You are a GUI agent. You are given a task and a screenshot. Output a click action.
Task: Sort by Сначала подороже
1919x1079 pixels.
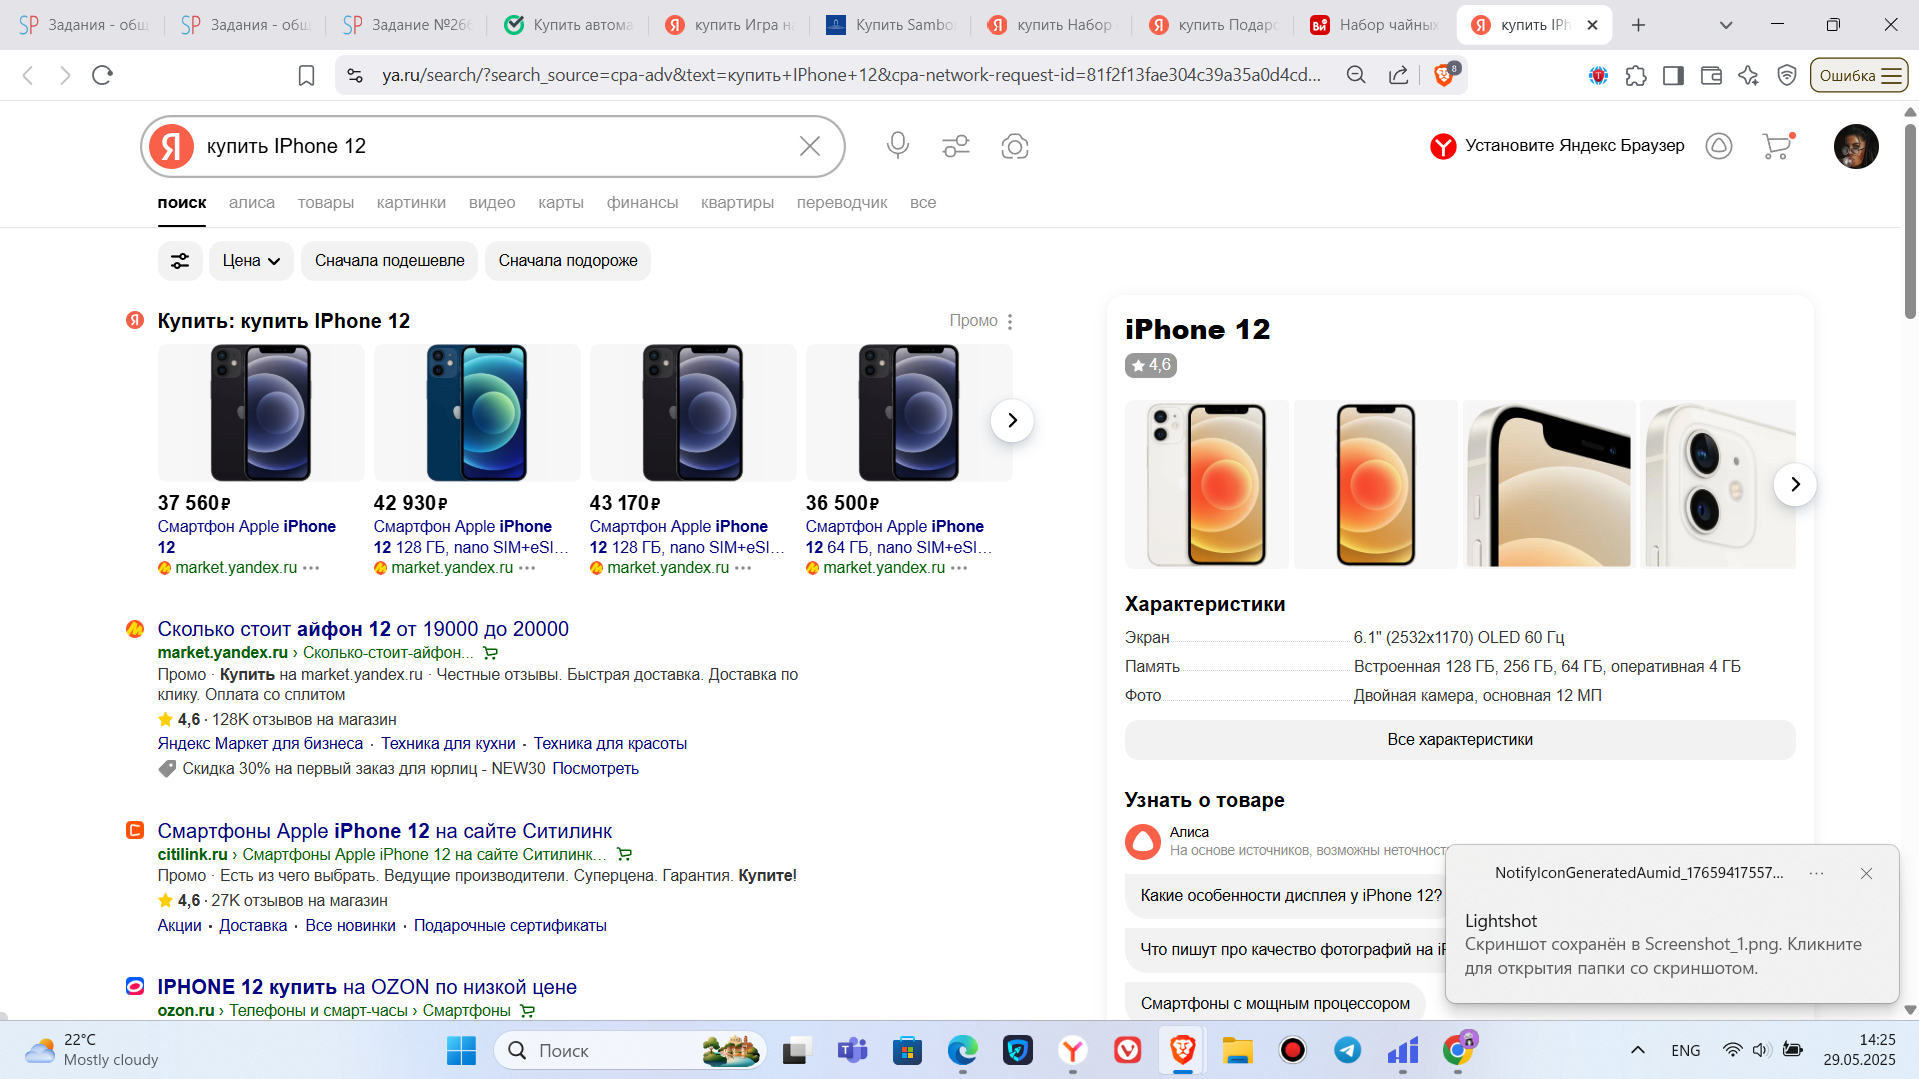coord(568,261)
